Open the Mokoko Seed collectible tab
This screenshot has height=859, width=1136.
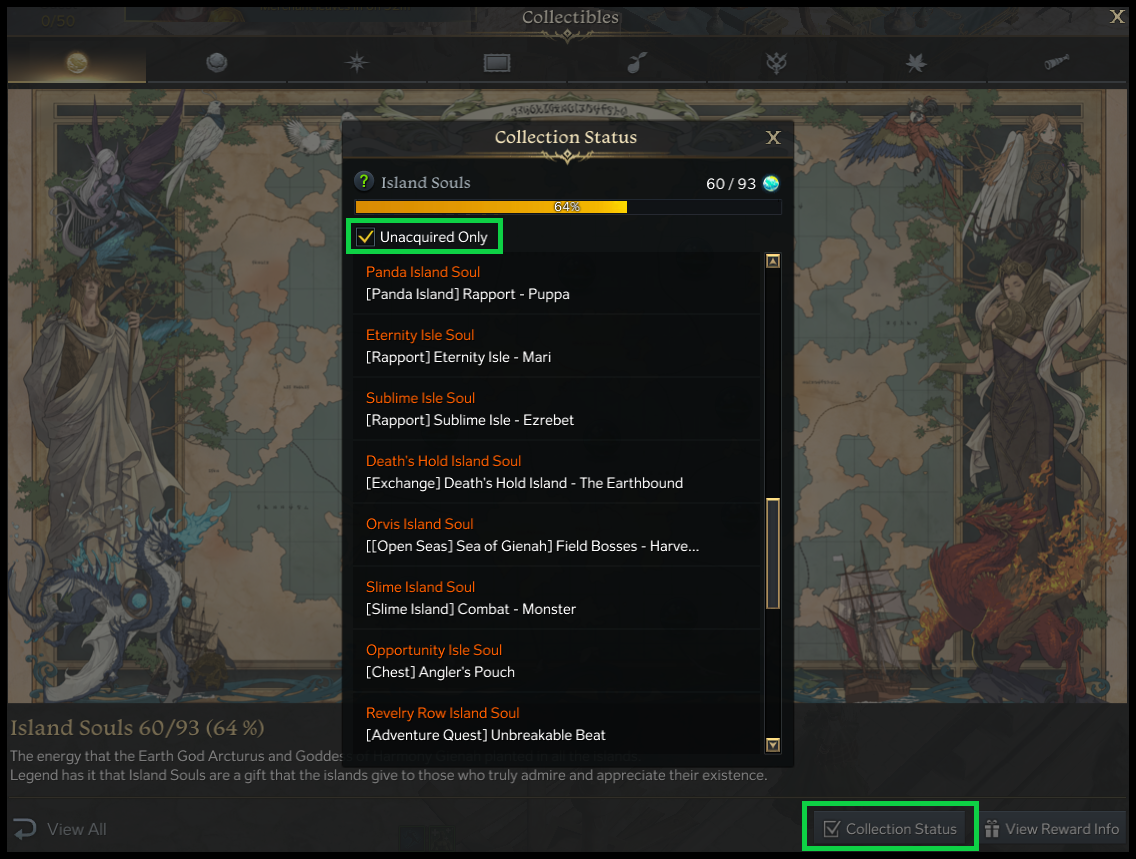pos(636,63)
